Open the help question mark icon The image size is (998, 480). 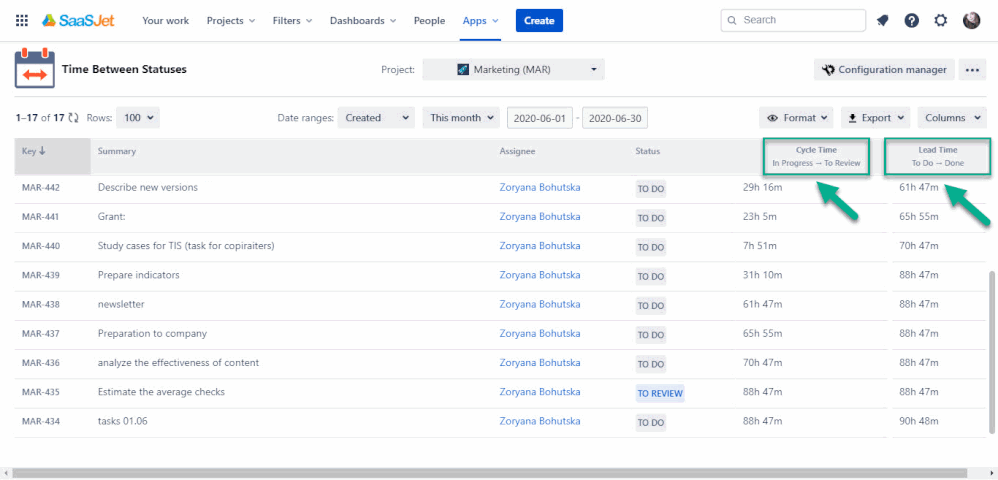pyautogui.click(x=911, y=20)
